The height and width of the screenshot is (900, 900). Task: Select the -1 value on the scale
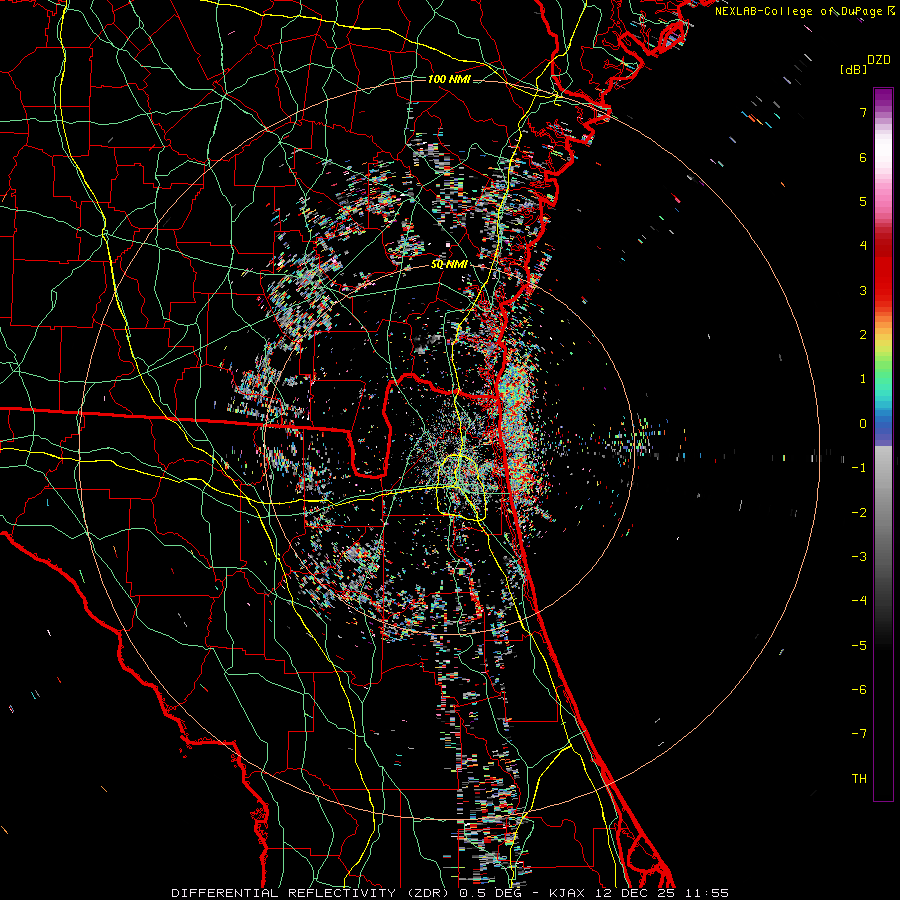click(859, 468)
